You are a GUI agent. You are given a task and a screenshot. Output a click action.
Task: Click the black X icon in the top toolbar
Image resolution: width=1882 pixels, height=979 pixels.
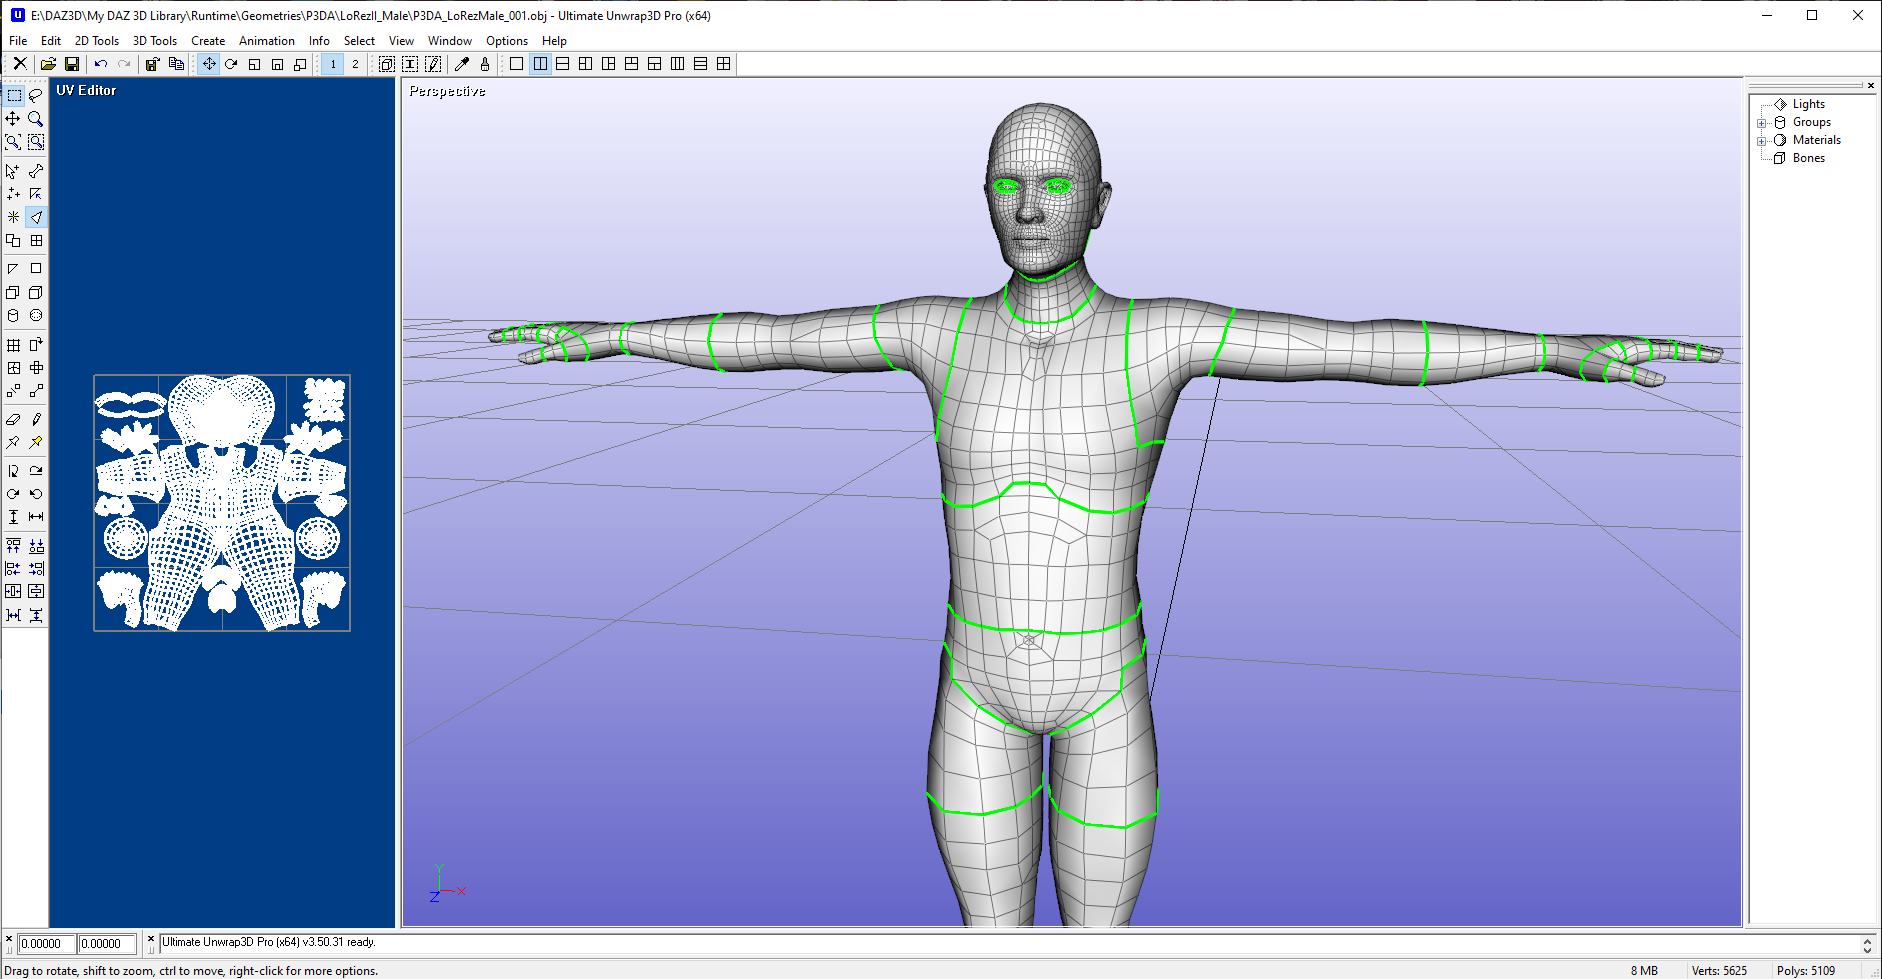pyautogui.click(x=20, y=64)
